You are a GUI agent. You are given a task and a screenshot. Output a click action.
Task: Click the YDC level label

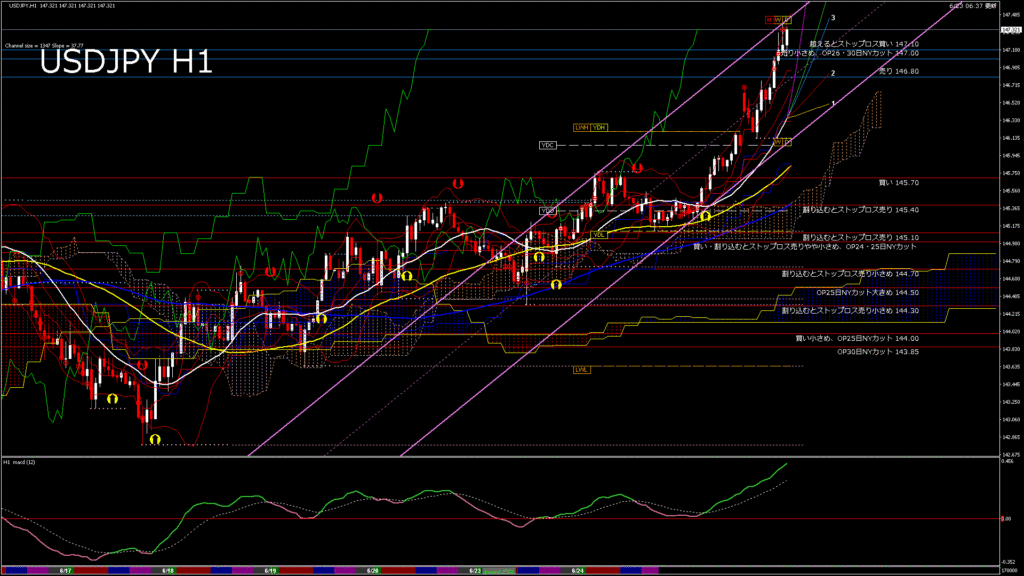point(547,145)
